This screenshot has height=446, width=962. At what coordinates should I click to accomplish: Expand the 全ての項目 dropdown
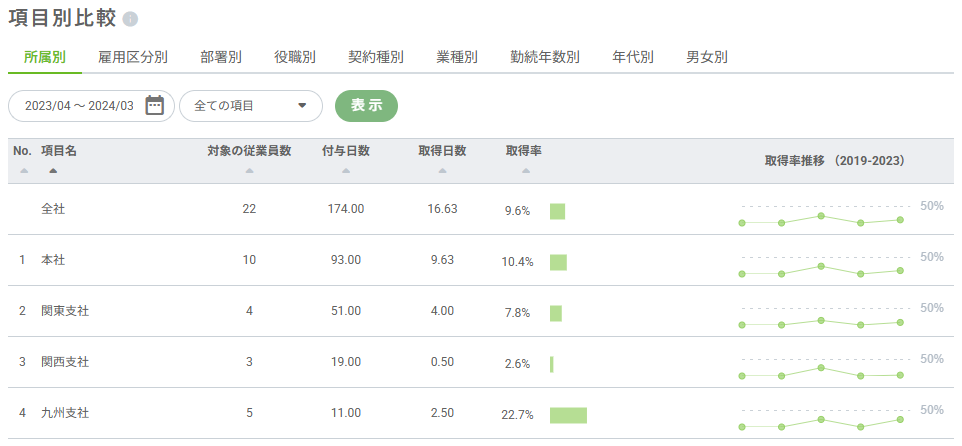(250, 106)
